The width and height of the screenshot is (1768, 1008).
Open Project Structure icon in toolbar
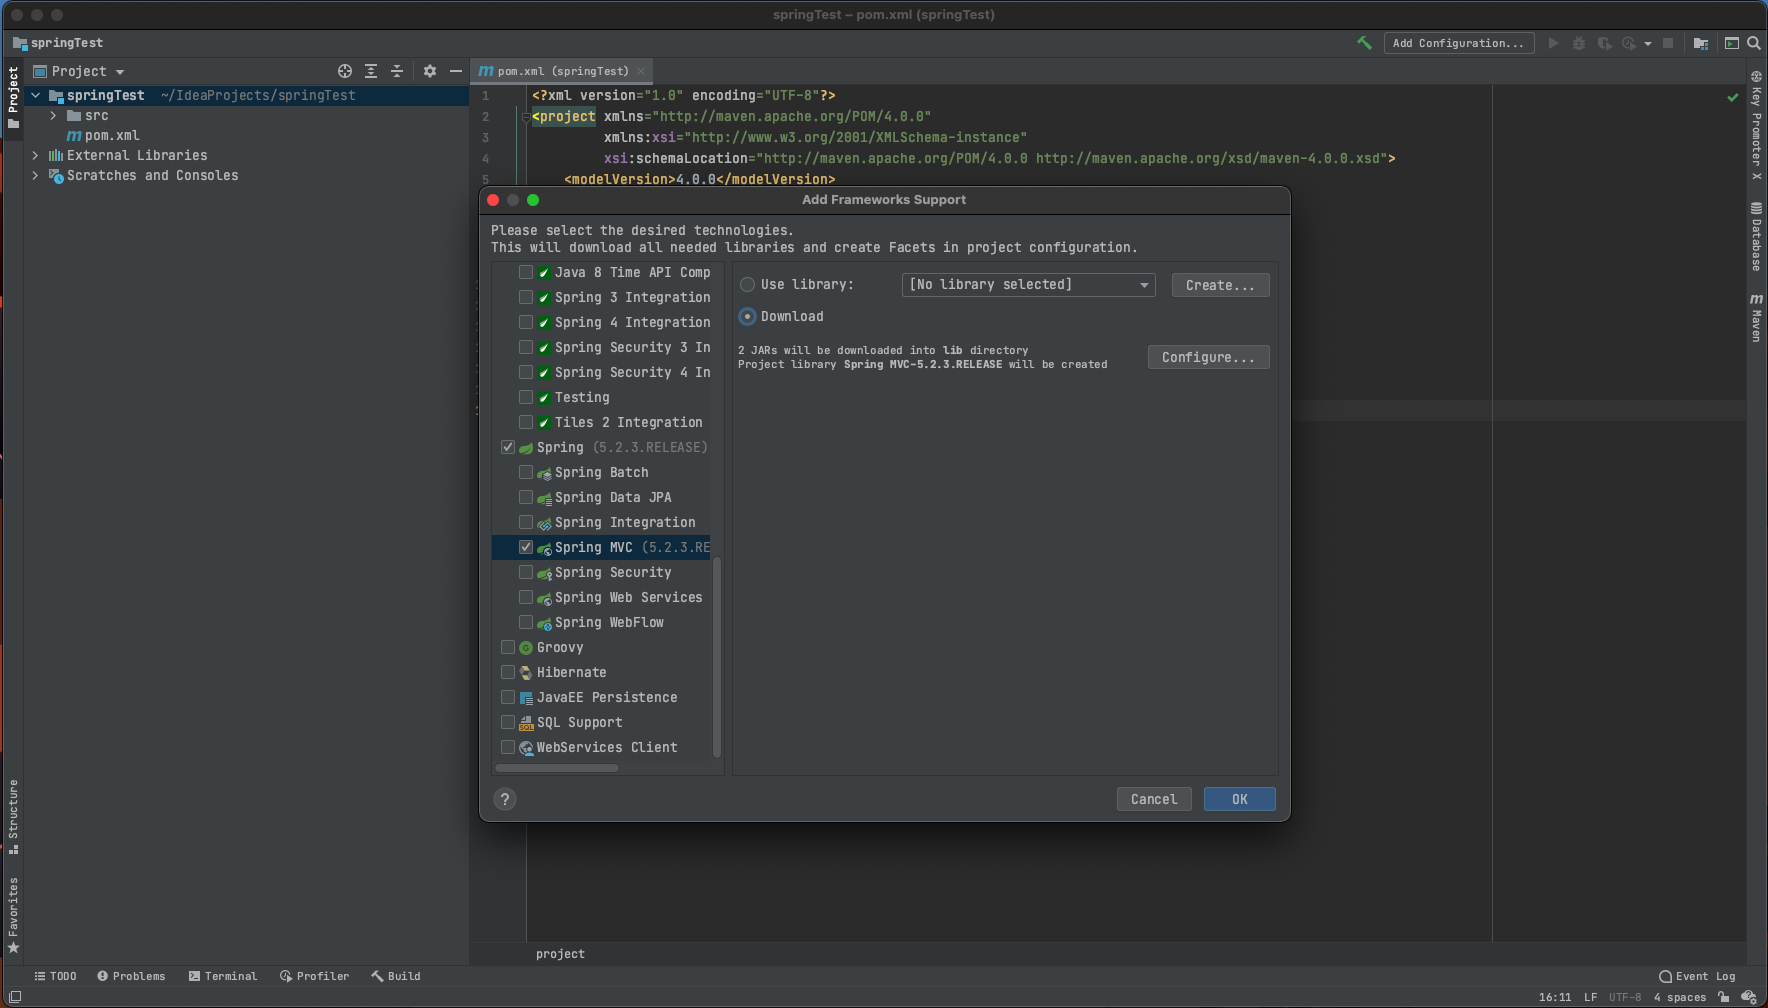coord(1701,43)
